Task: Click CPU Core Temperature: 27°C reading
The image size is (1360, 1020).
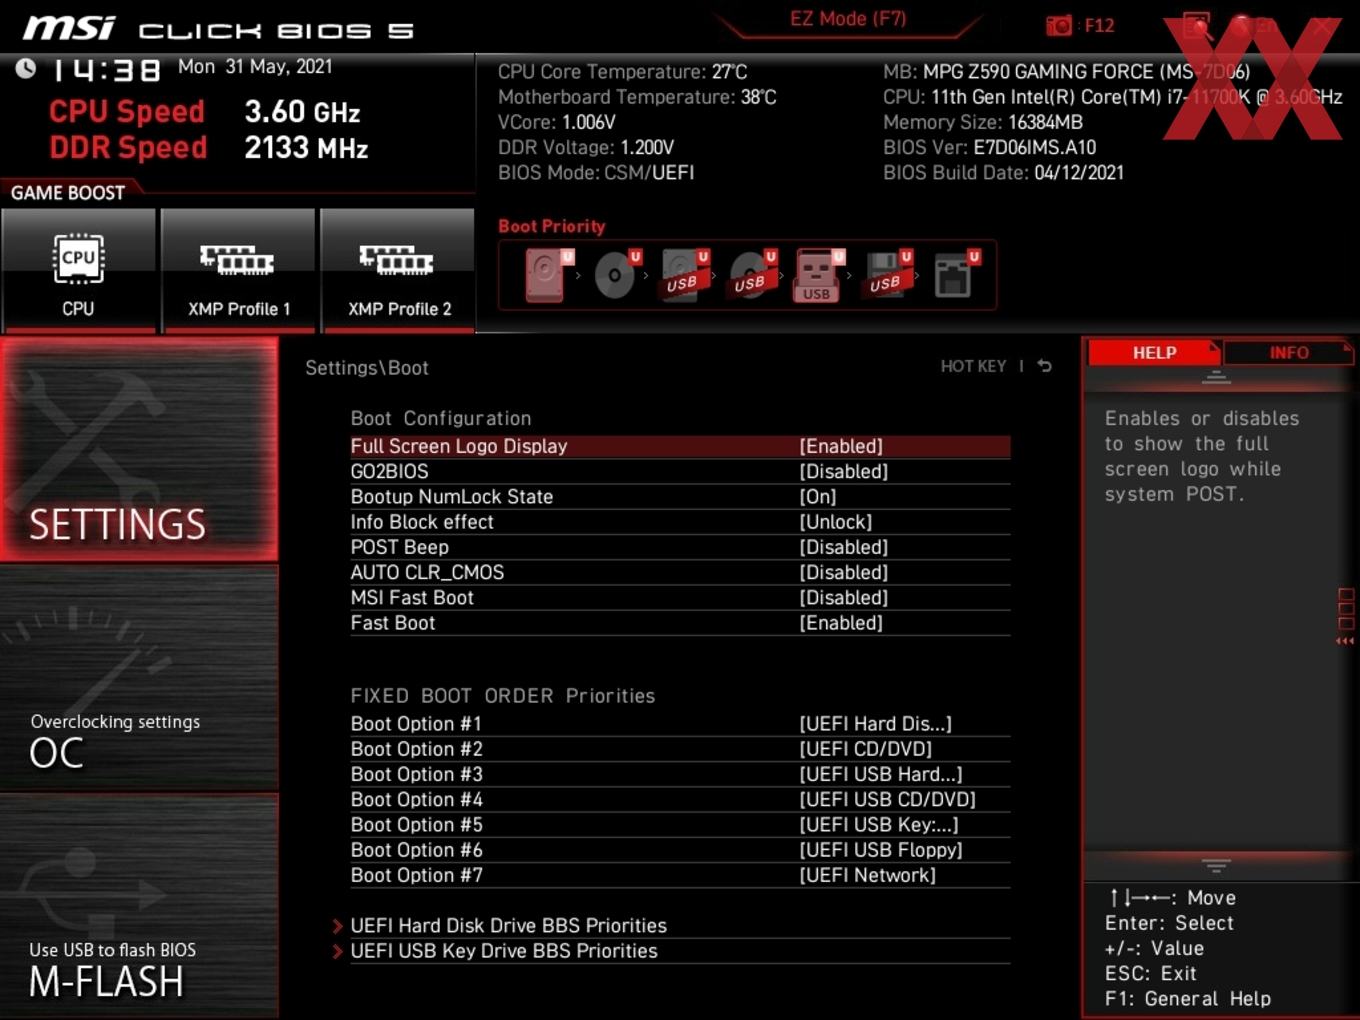Action: (x=623, y=72)
